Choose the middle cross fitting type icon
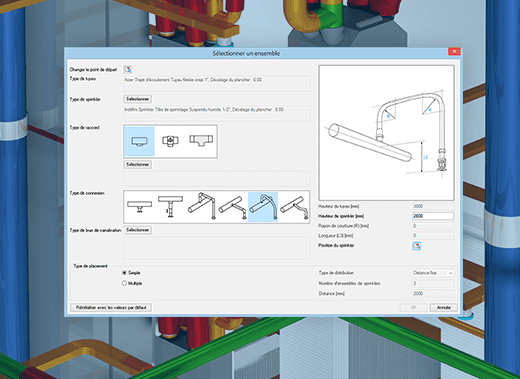This screenshot has height=379, width=520. click(170, 141)
